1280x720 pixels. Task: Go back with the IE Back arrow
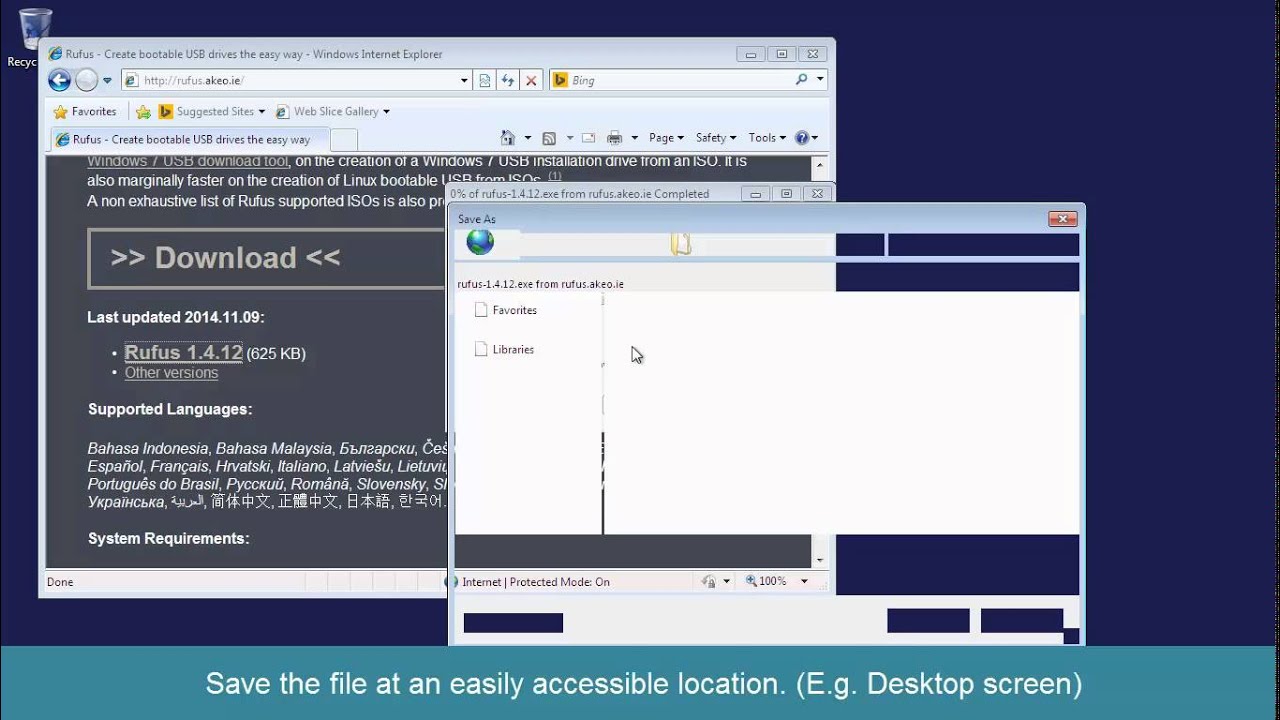(59, 81)
